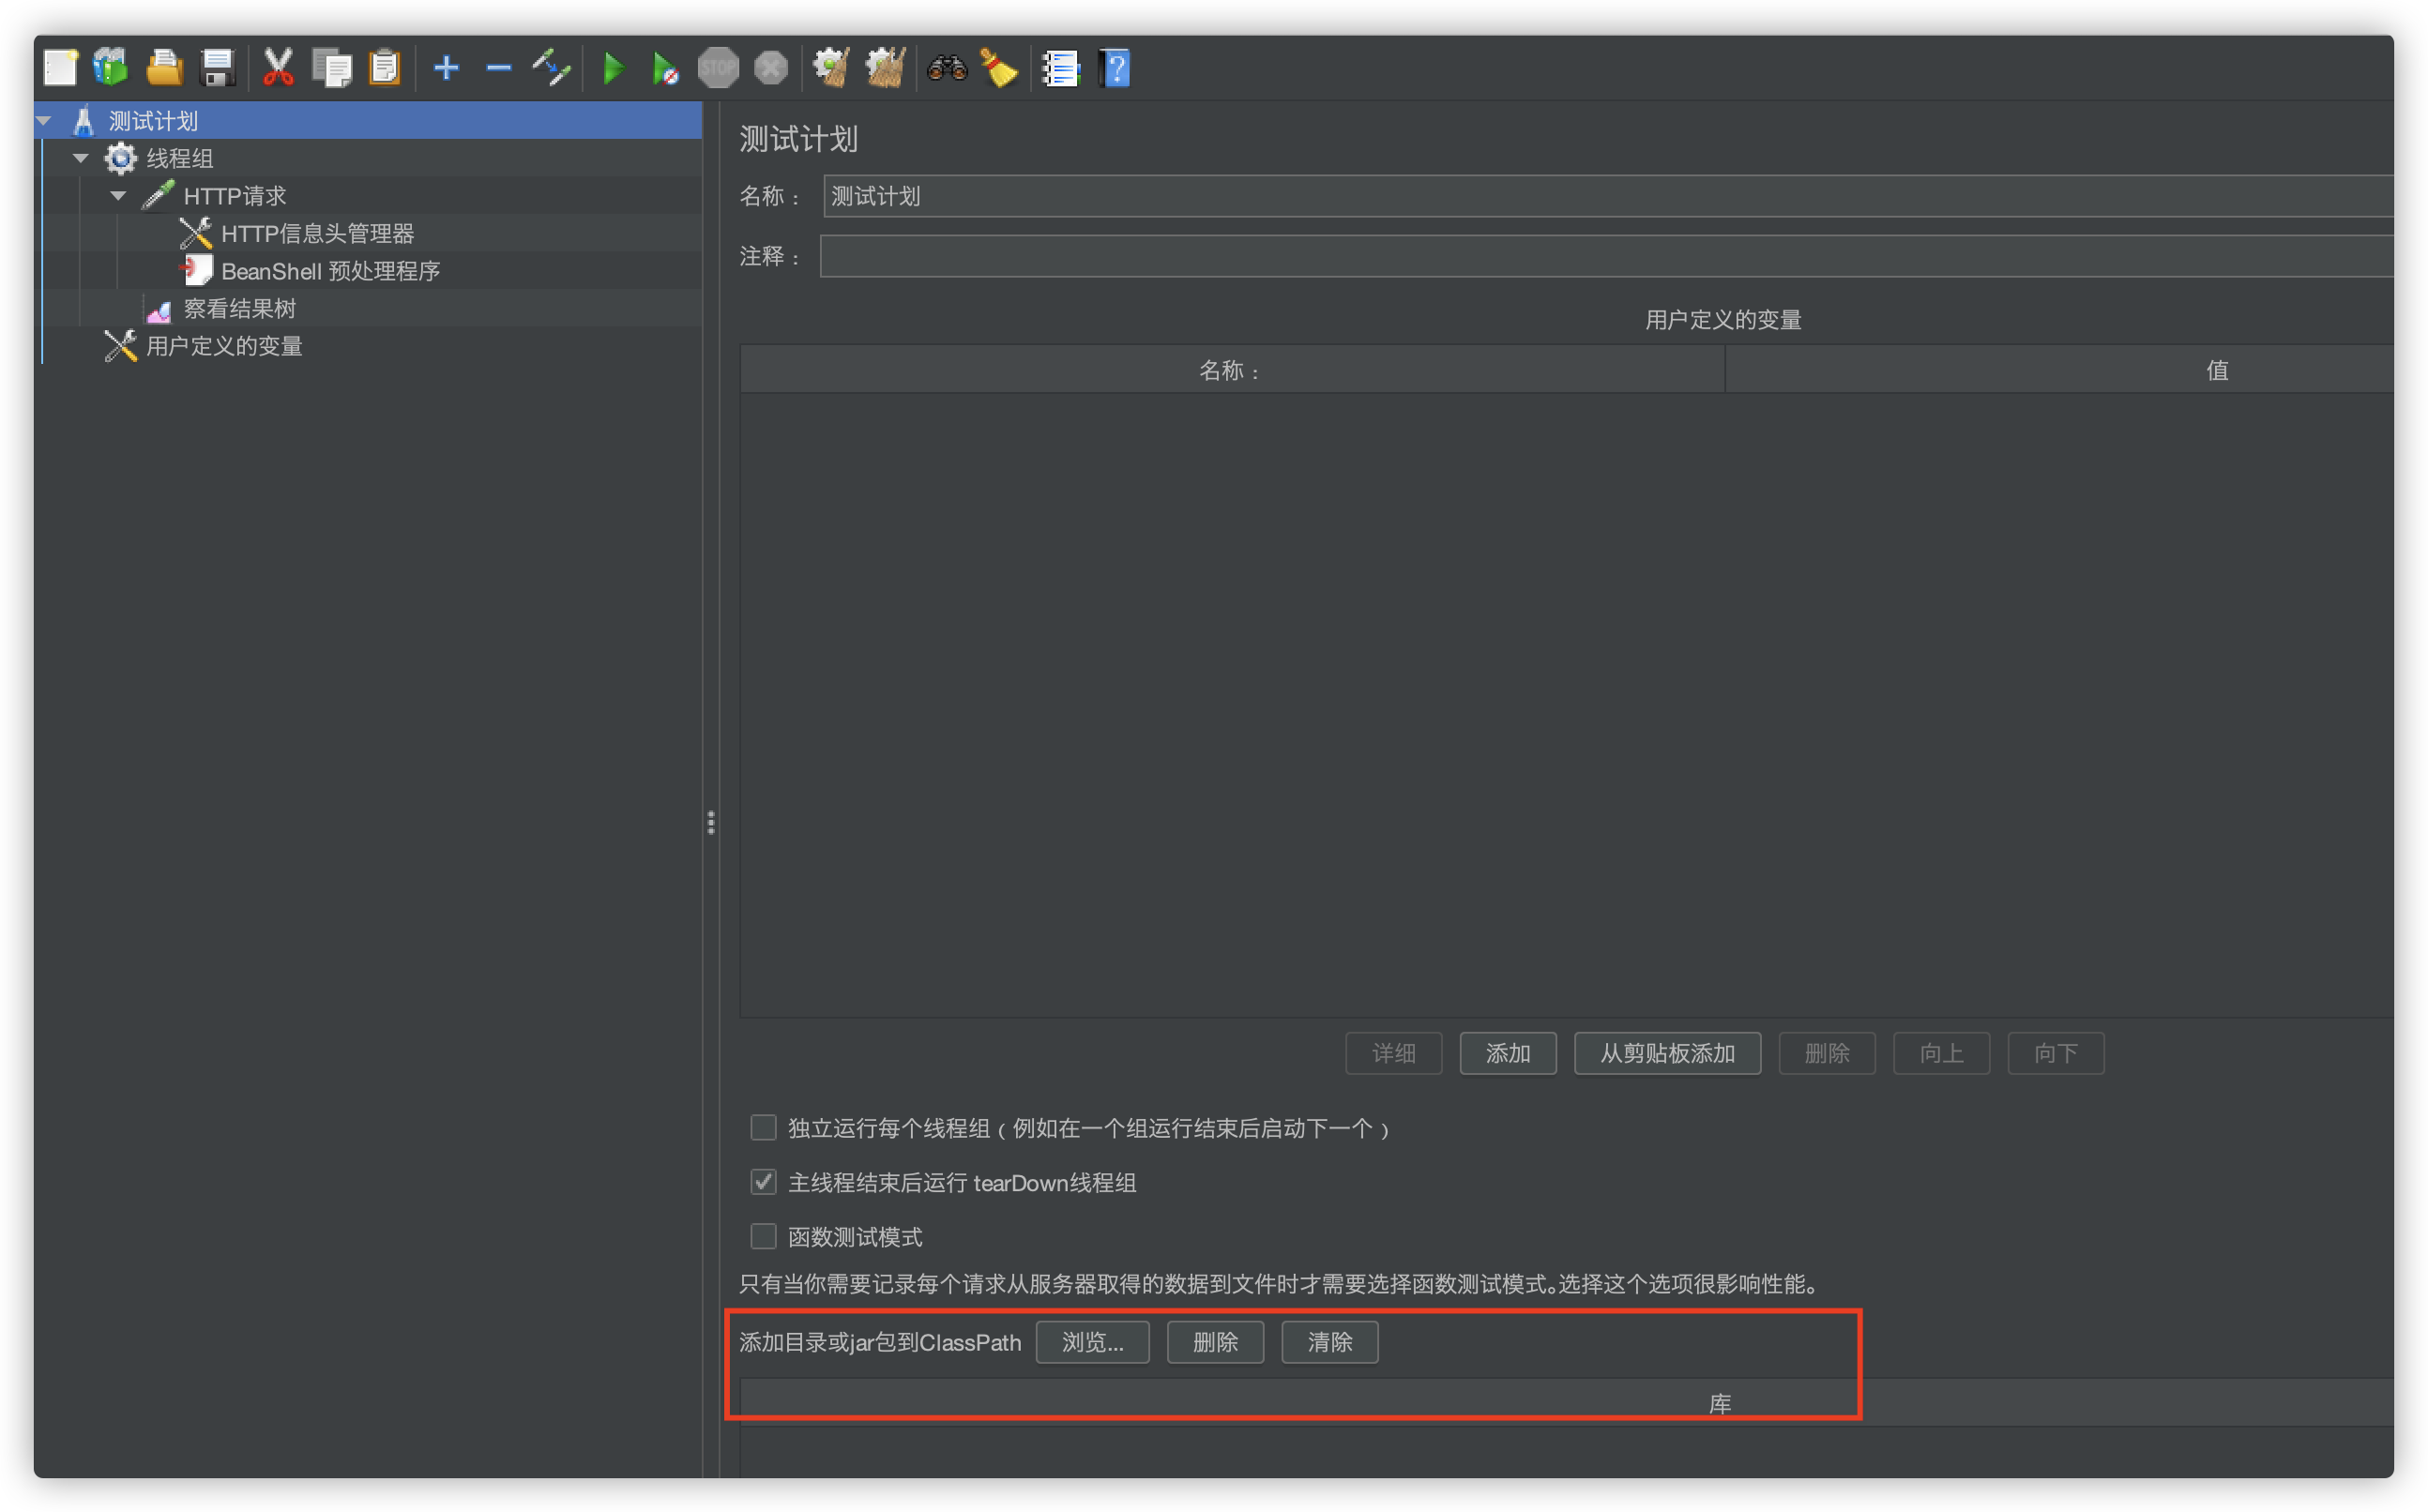Screen dimensions: 2428x1512
Task: Click the Cut scissors toolbar icon
Action: click(277, 68)
